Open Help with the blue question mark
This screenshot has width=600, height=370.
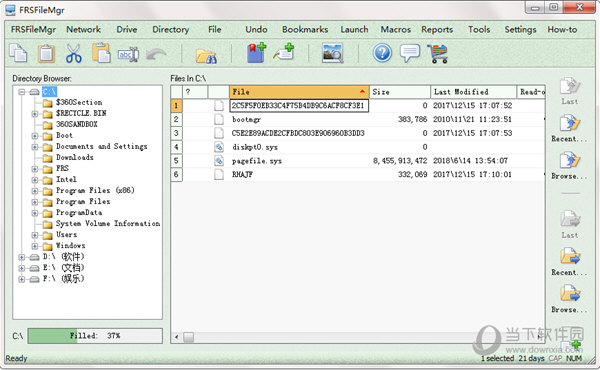tap(382, 53)
